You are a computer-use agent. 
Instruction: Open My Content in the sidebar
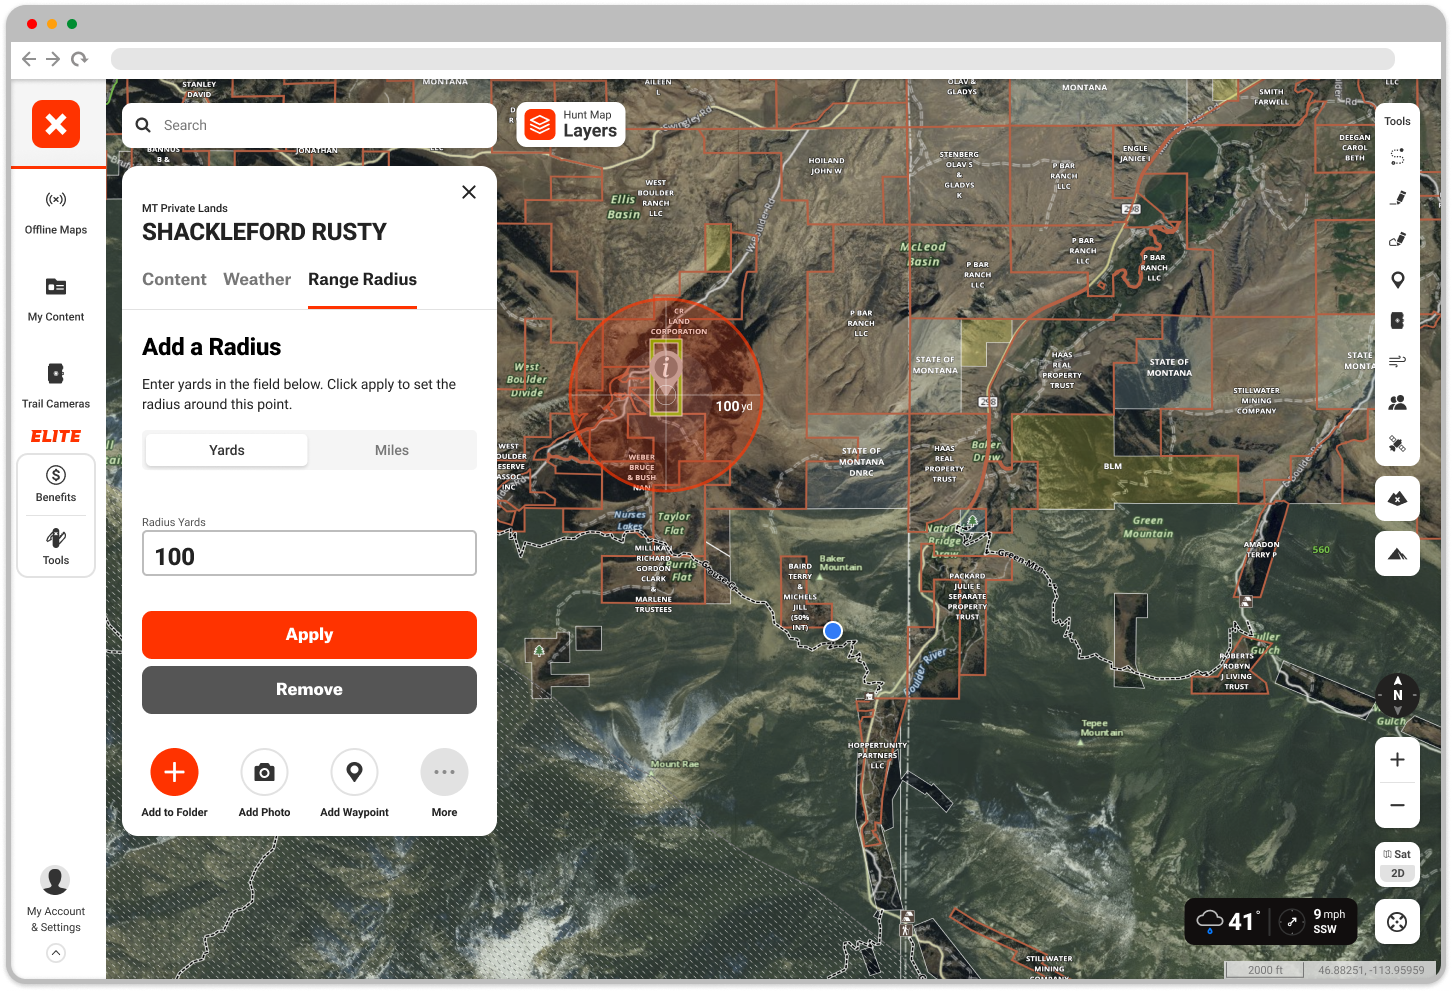(x=56, y=300)
